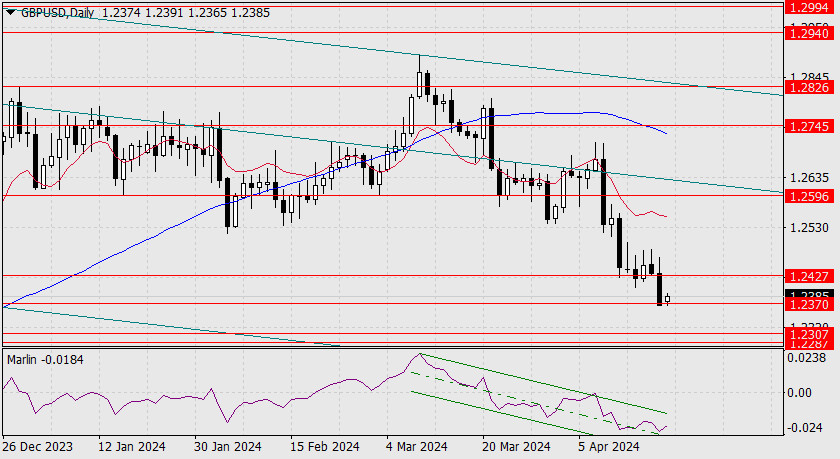Screen dimensions: 840x459
Task: Select the last small white candlestick on the chart
Action: [x=667, y=299]
